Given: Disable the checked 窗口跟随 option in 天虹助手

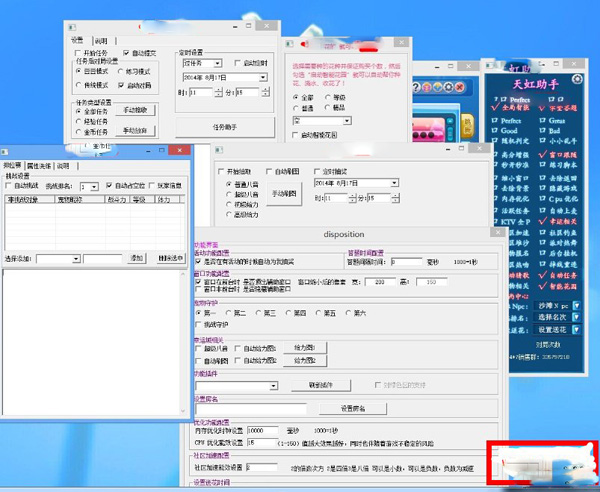Looking at the screenshot, I should click(x=543, y=154).
